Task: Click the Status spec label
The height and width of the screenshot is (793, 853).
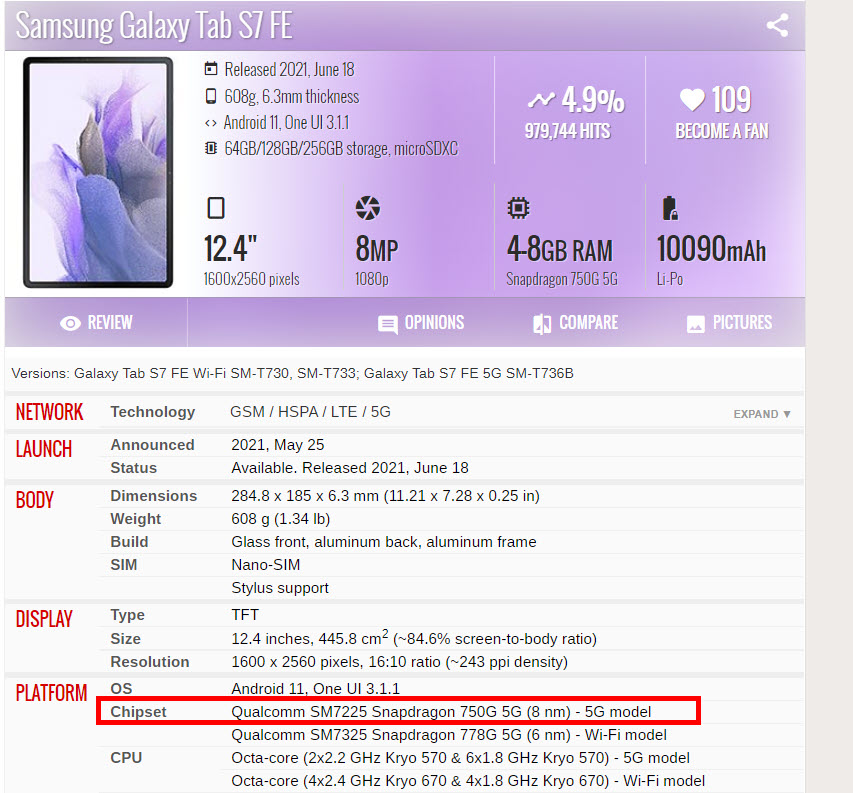Action: [134, 468]
